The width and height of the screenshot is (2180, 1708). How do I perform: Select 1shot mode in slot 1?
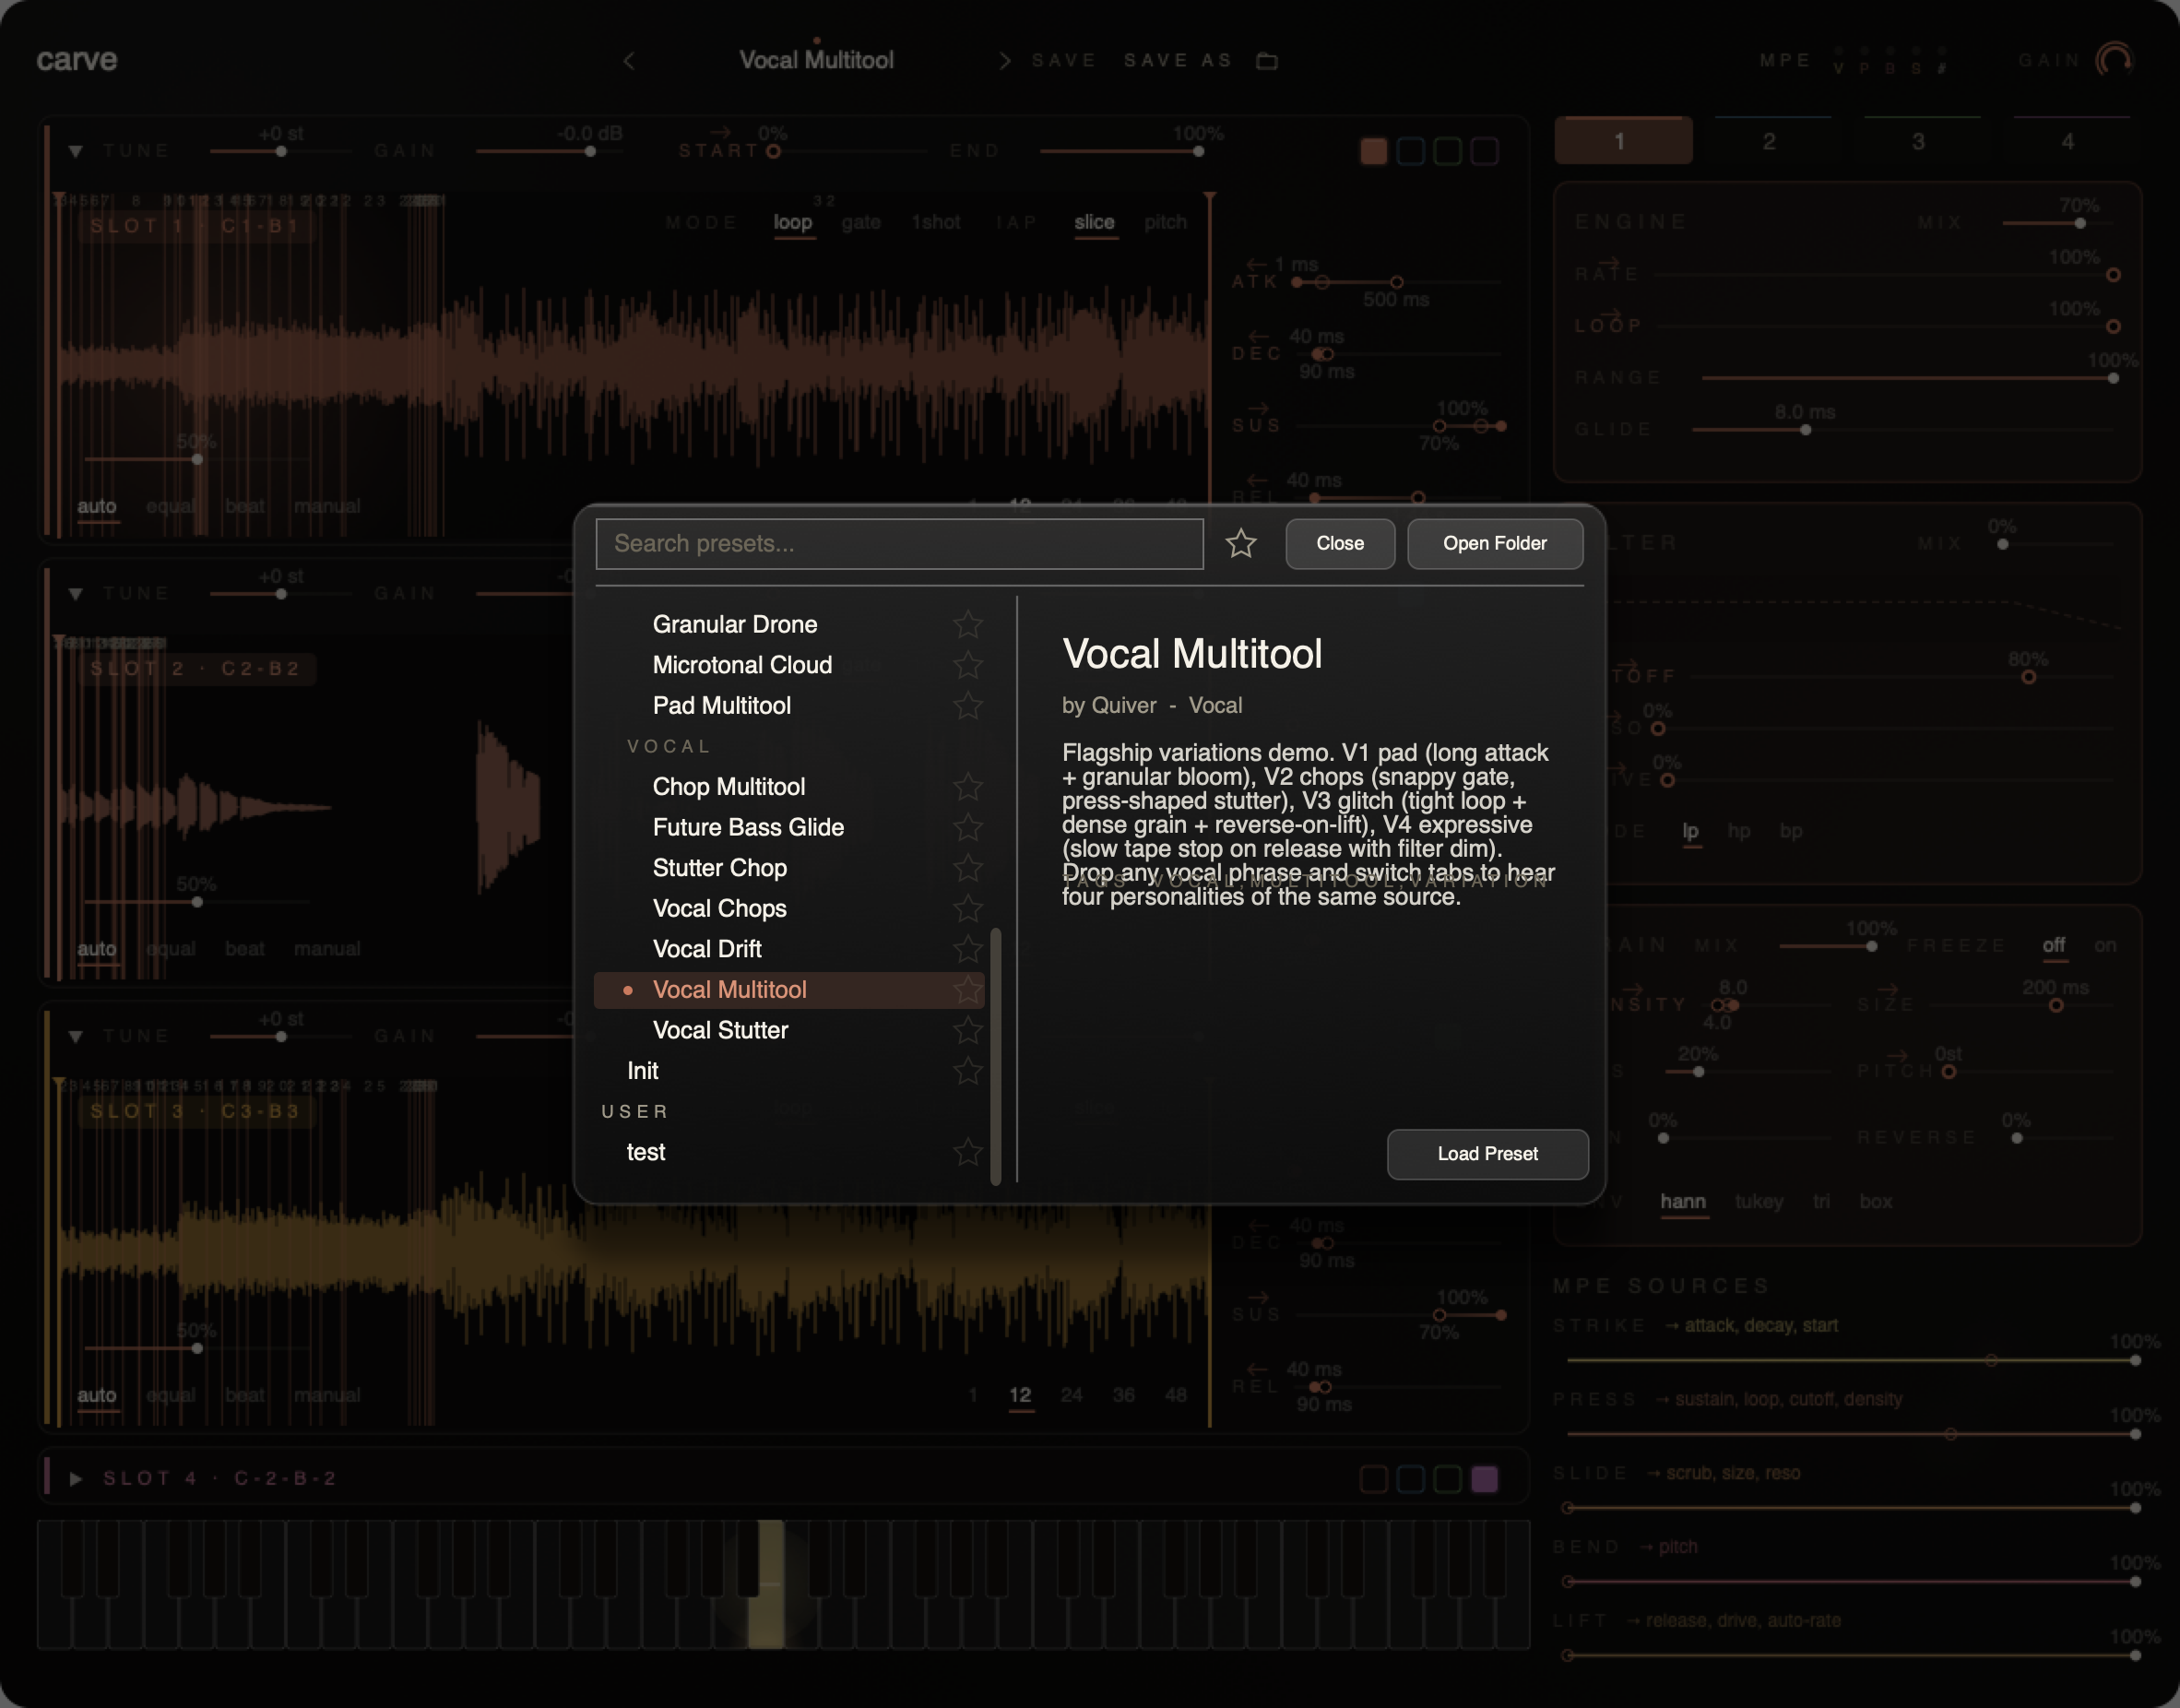[935, 222]
